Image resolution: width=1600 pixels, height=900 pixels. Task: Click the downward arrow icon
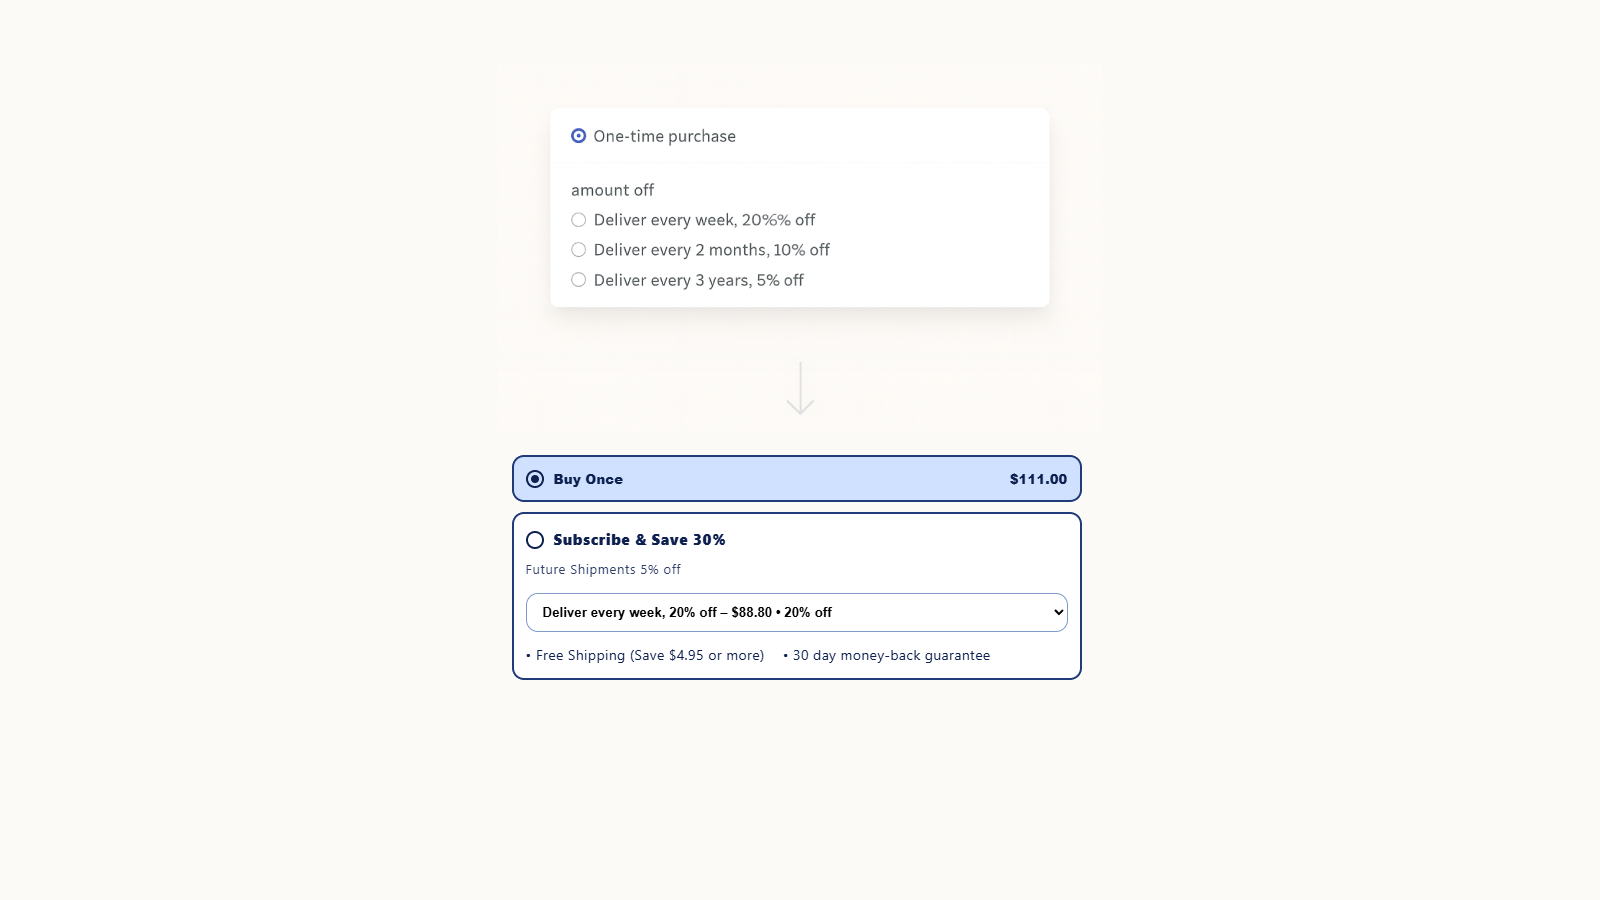click(x=800, y=389)
